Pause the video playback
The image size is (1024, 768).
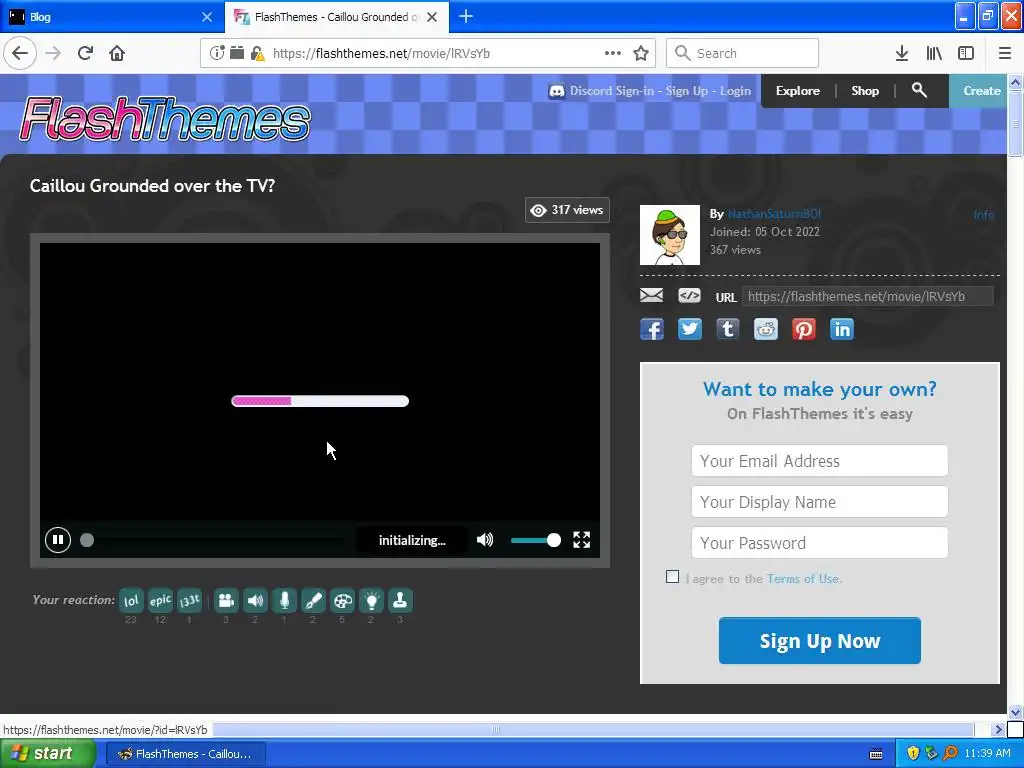pos(57,539)
